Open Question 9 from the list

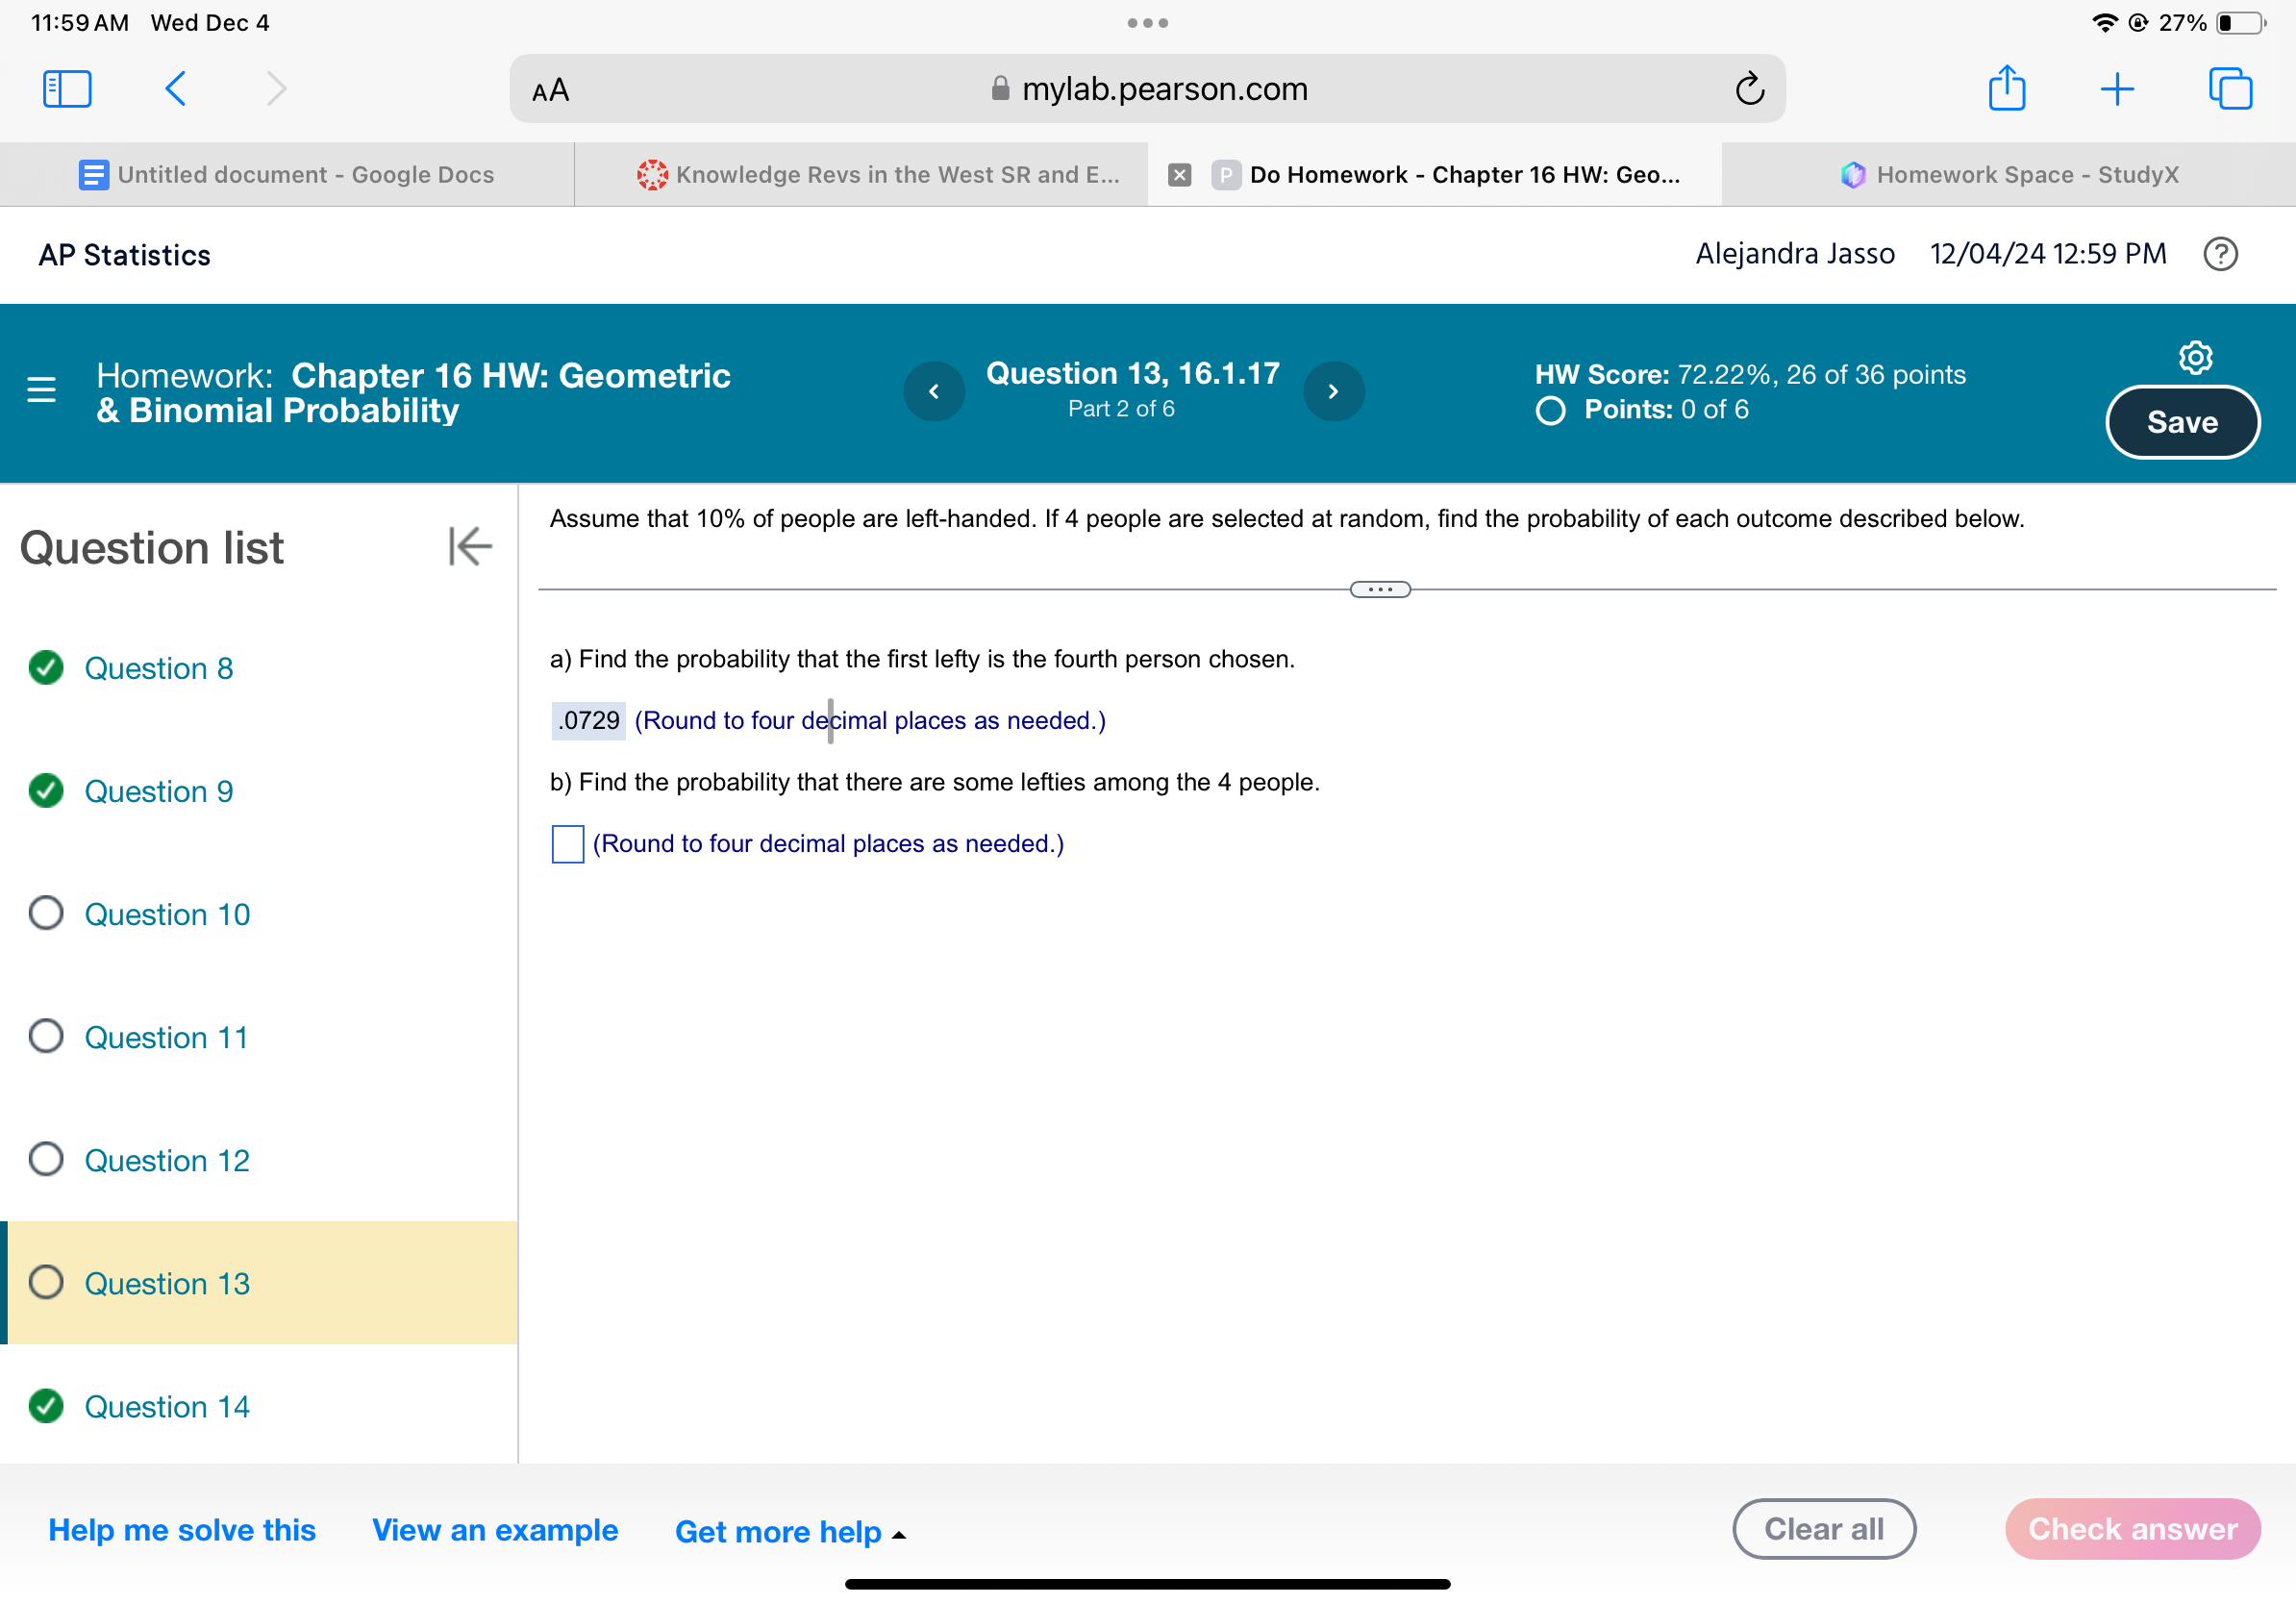pos(158,791)
